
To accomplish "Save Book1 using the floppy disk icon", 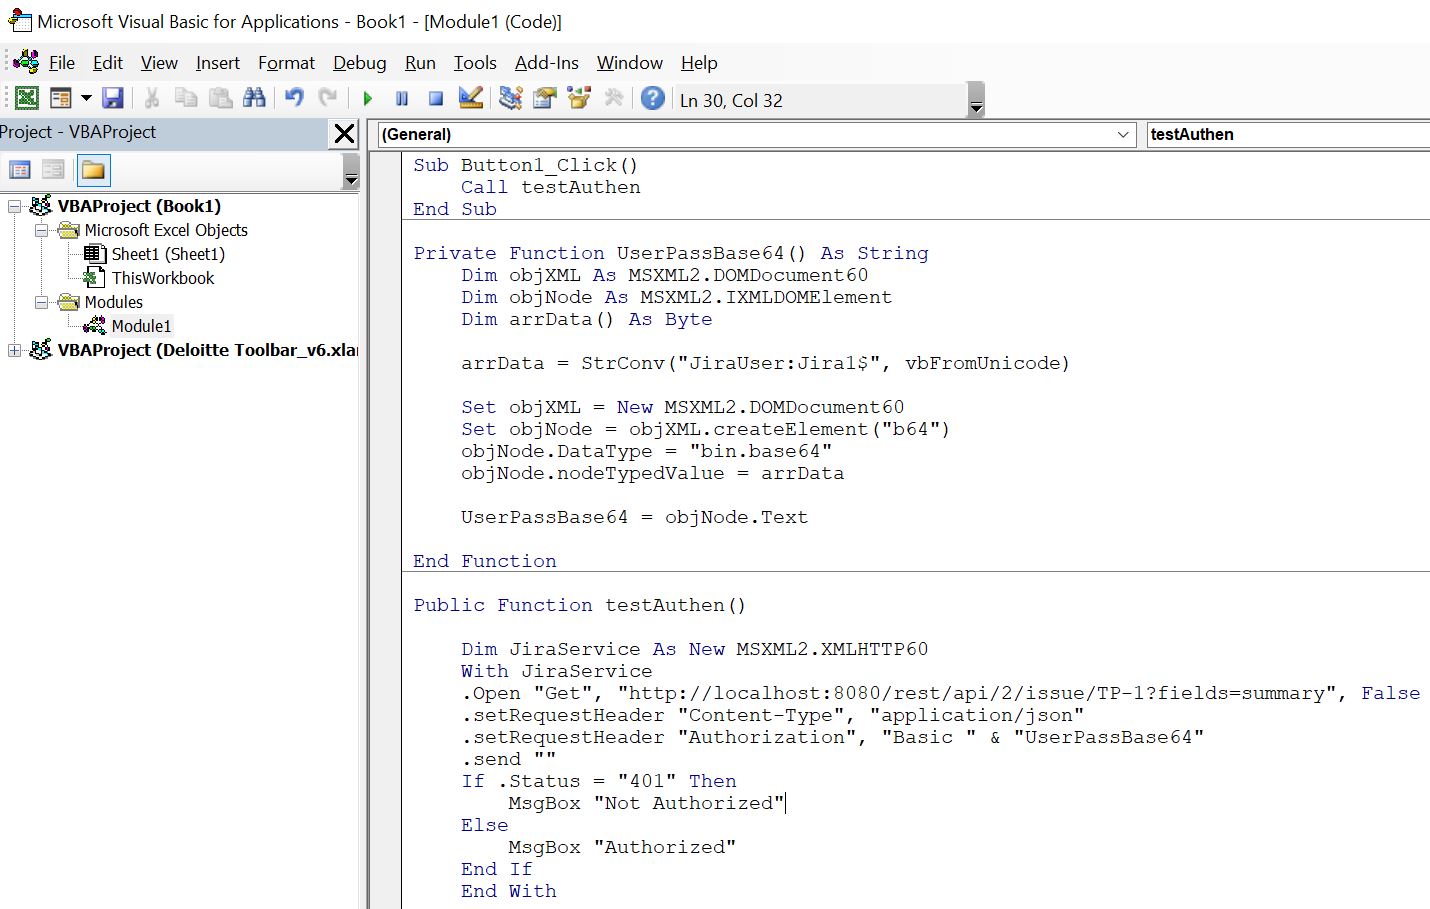I will point(114,98).
